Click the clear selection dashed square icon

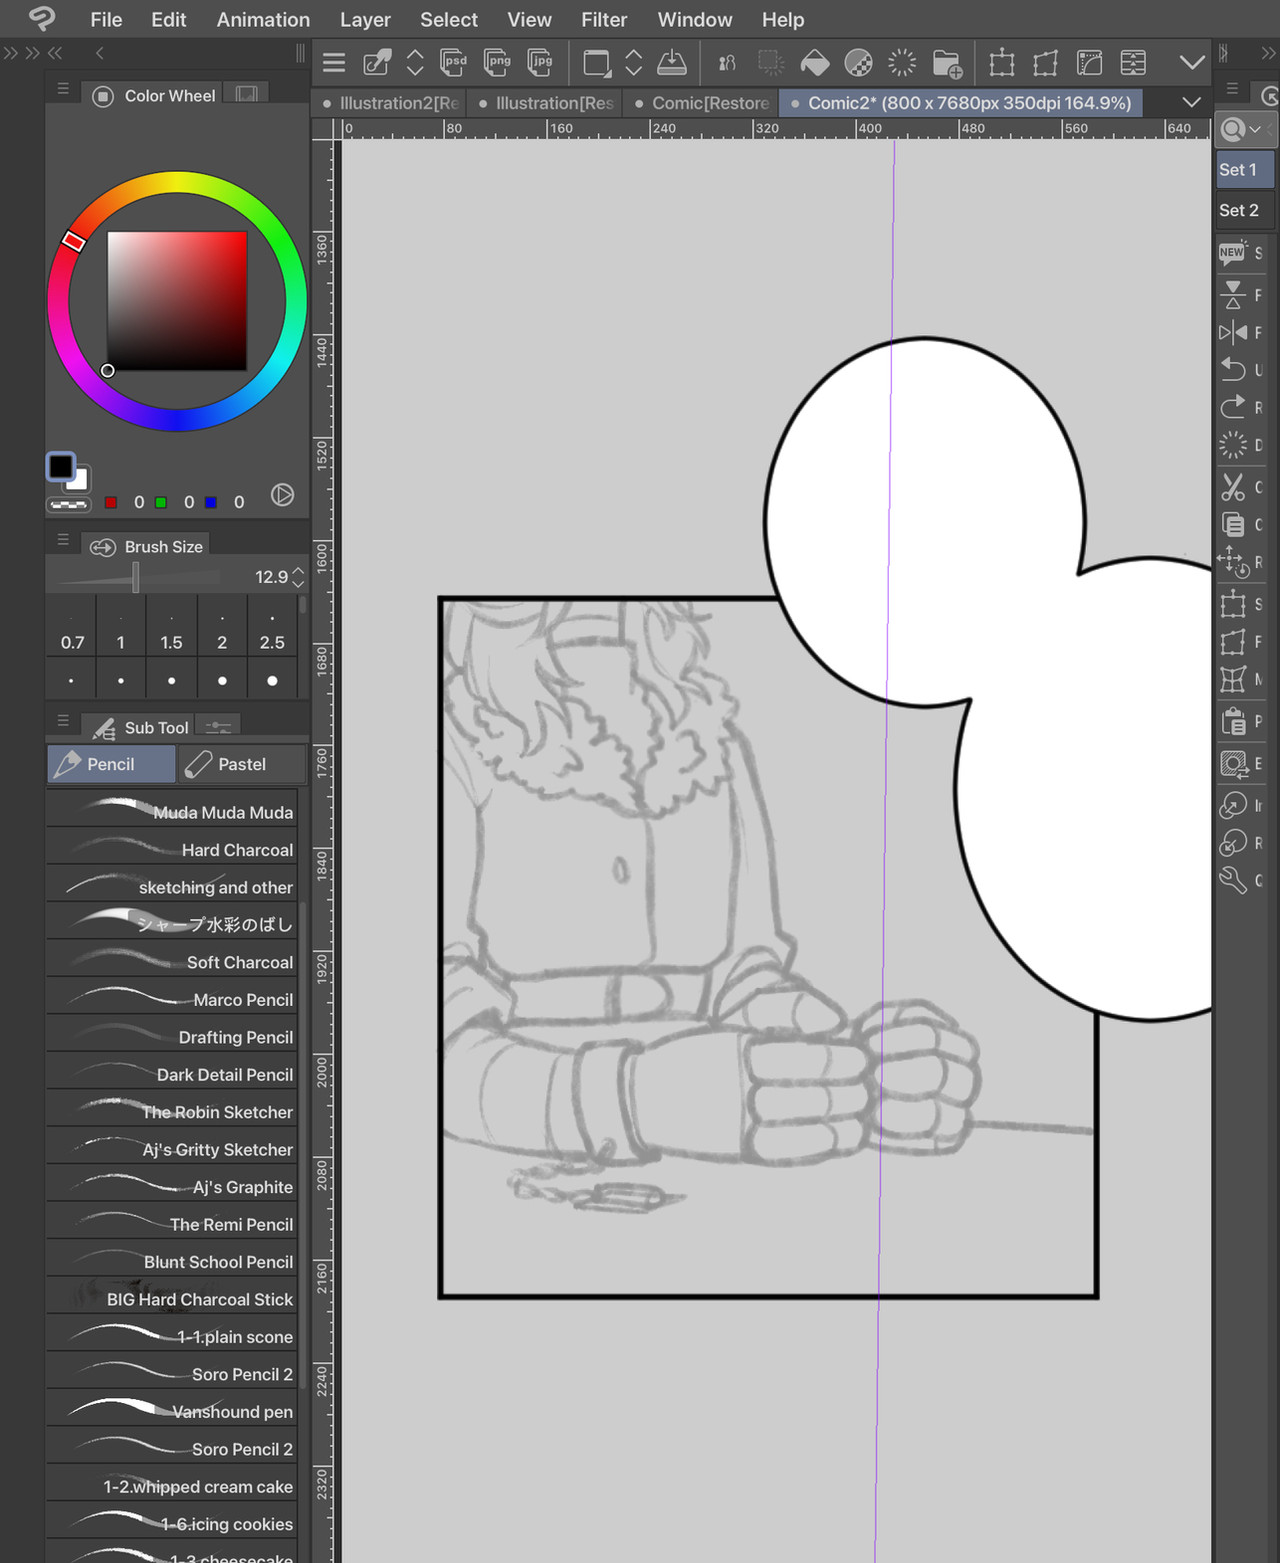click(x=771, y=63)
